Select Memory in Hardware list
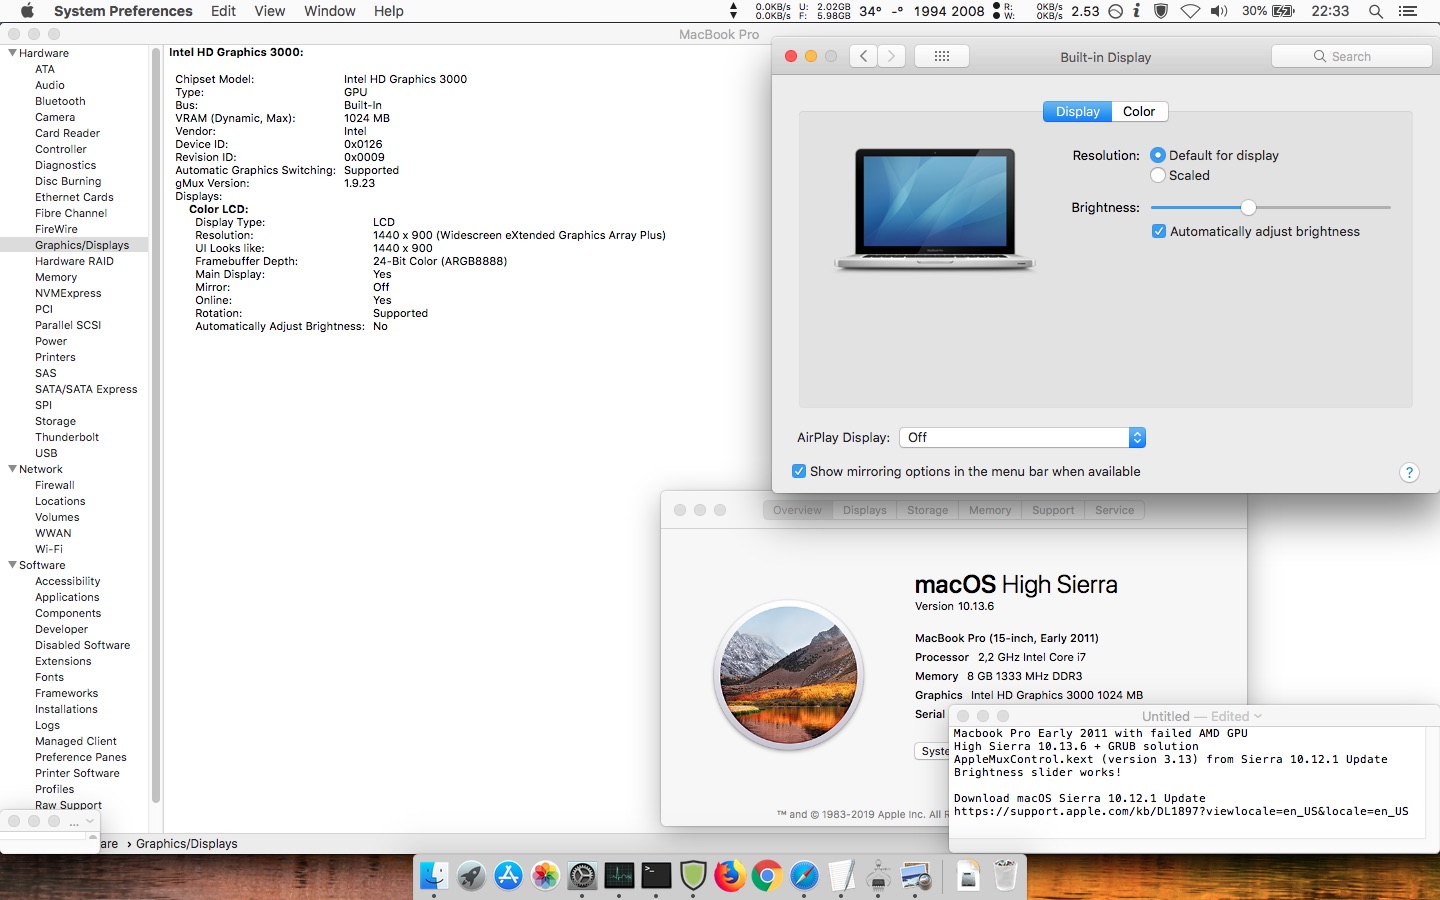Viewport: 1440px width, 900px height. coord(56,277)
